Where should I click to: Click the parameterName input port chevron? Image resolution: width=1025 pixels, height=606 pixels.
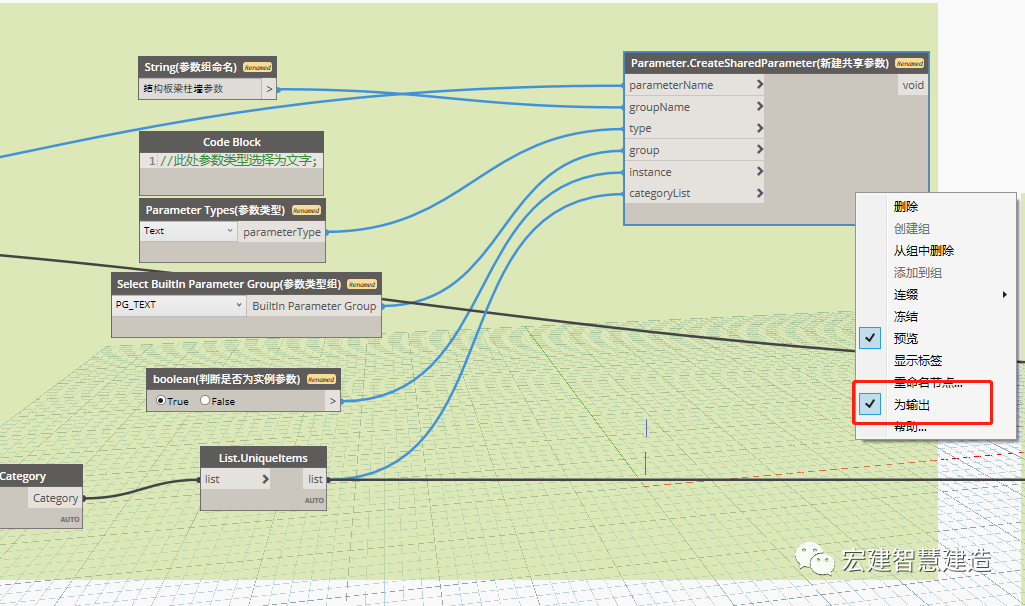coord(760,84)
